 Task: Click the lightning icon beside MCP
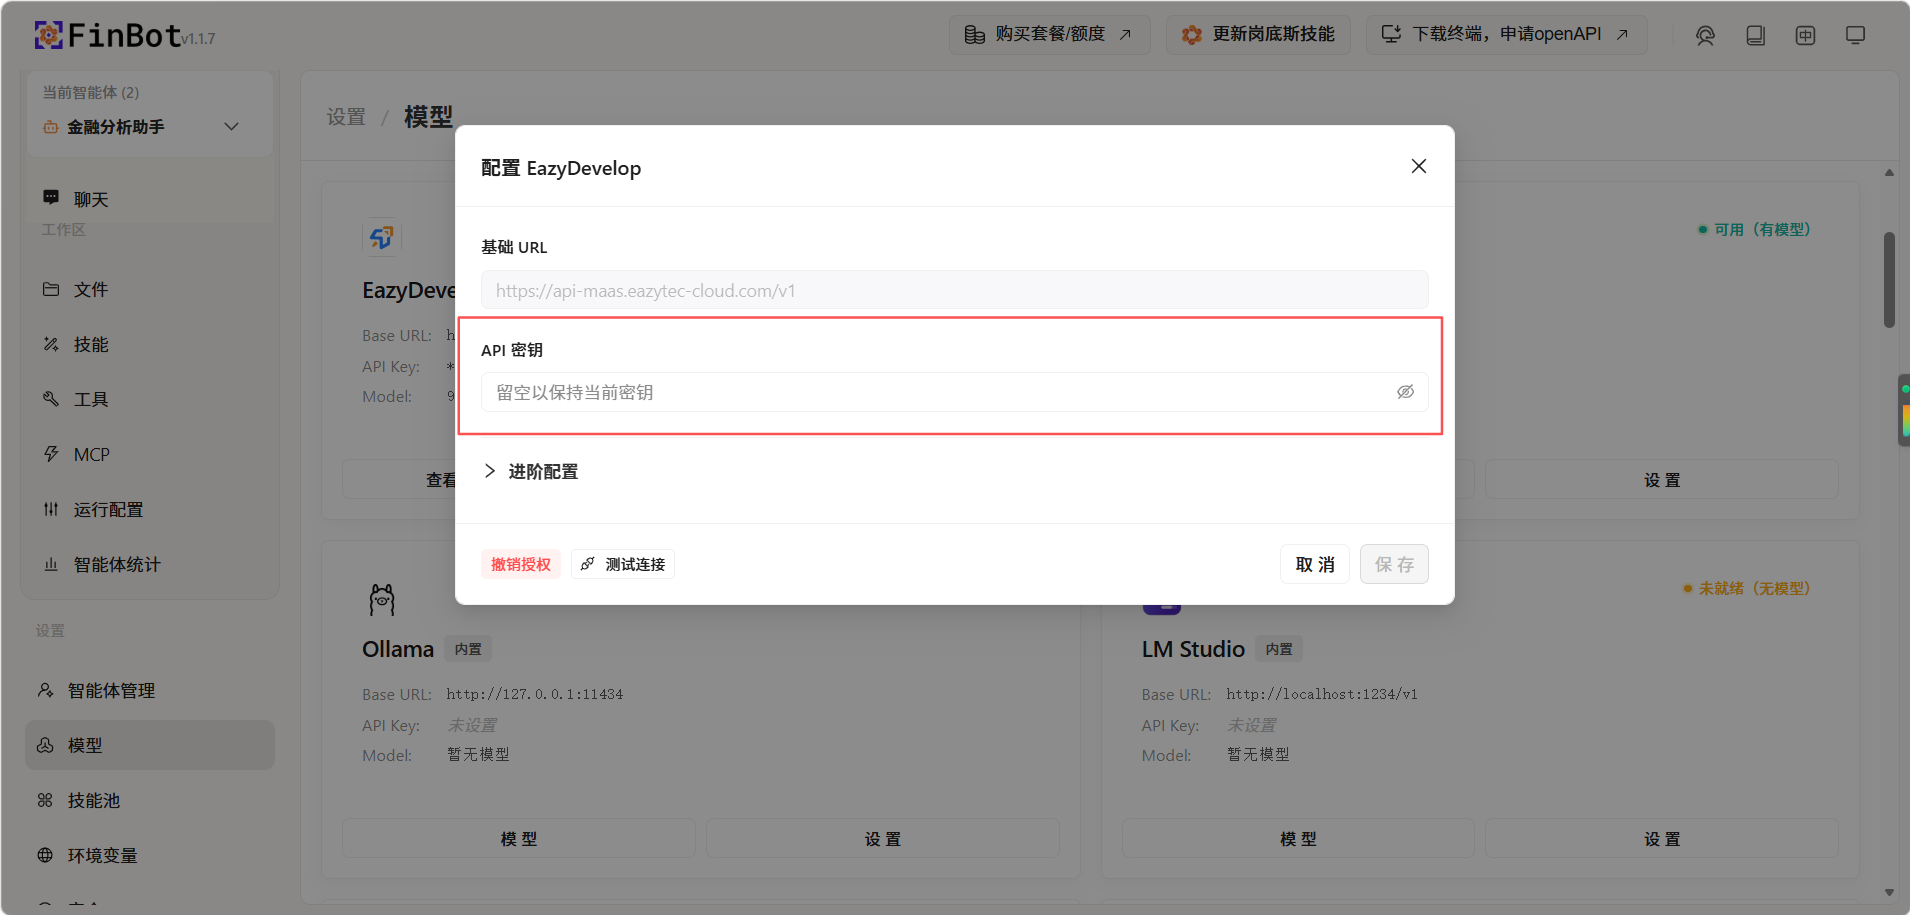(x=51, y=454)
